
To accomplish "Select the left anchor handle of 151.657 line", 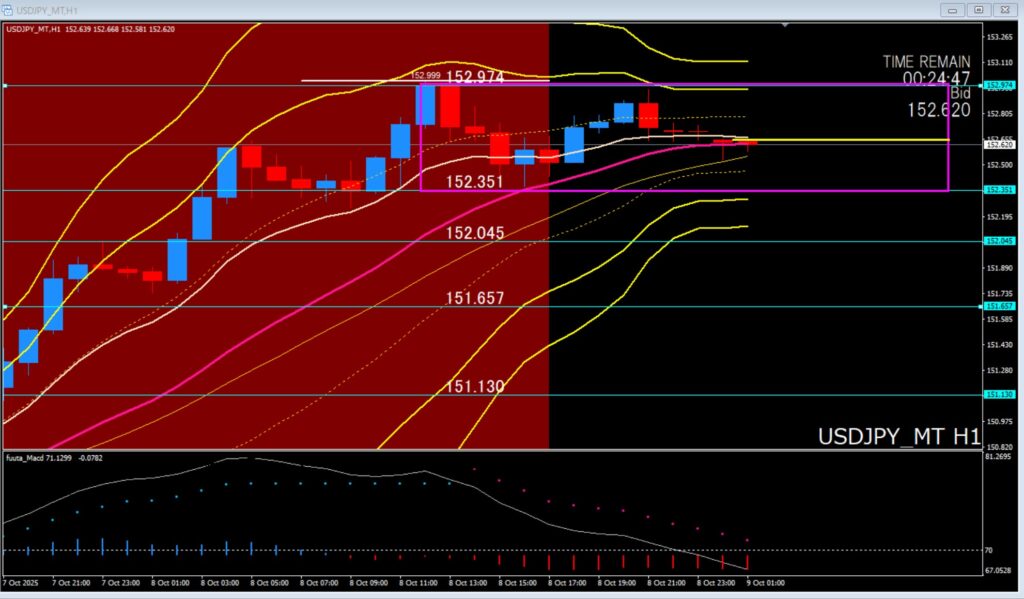I will point(5,306).
